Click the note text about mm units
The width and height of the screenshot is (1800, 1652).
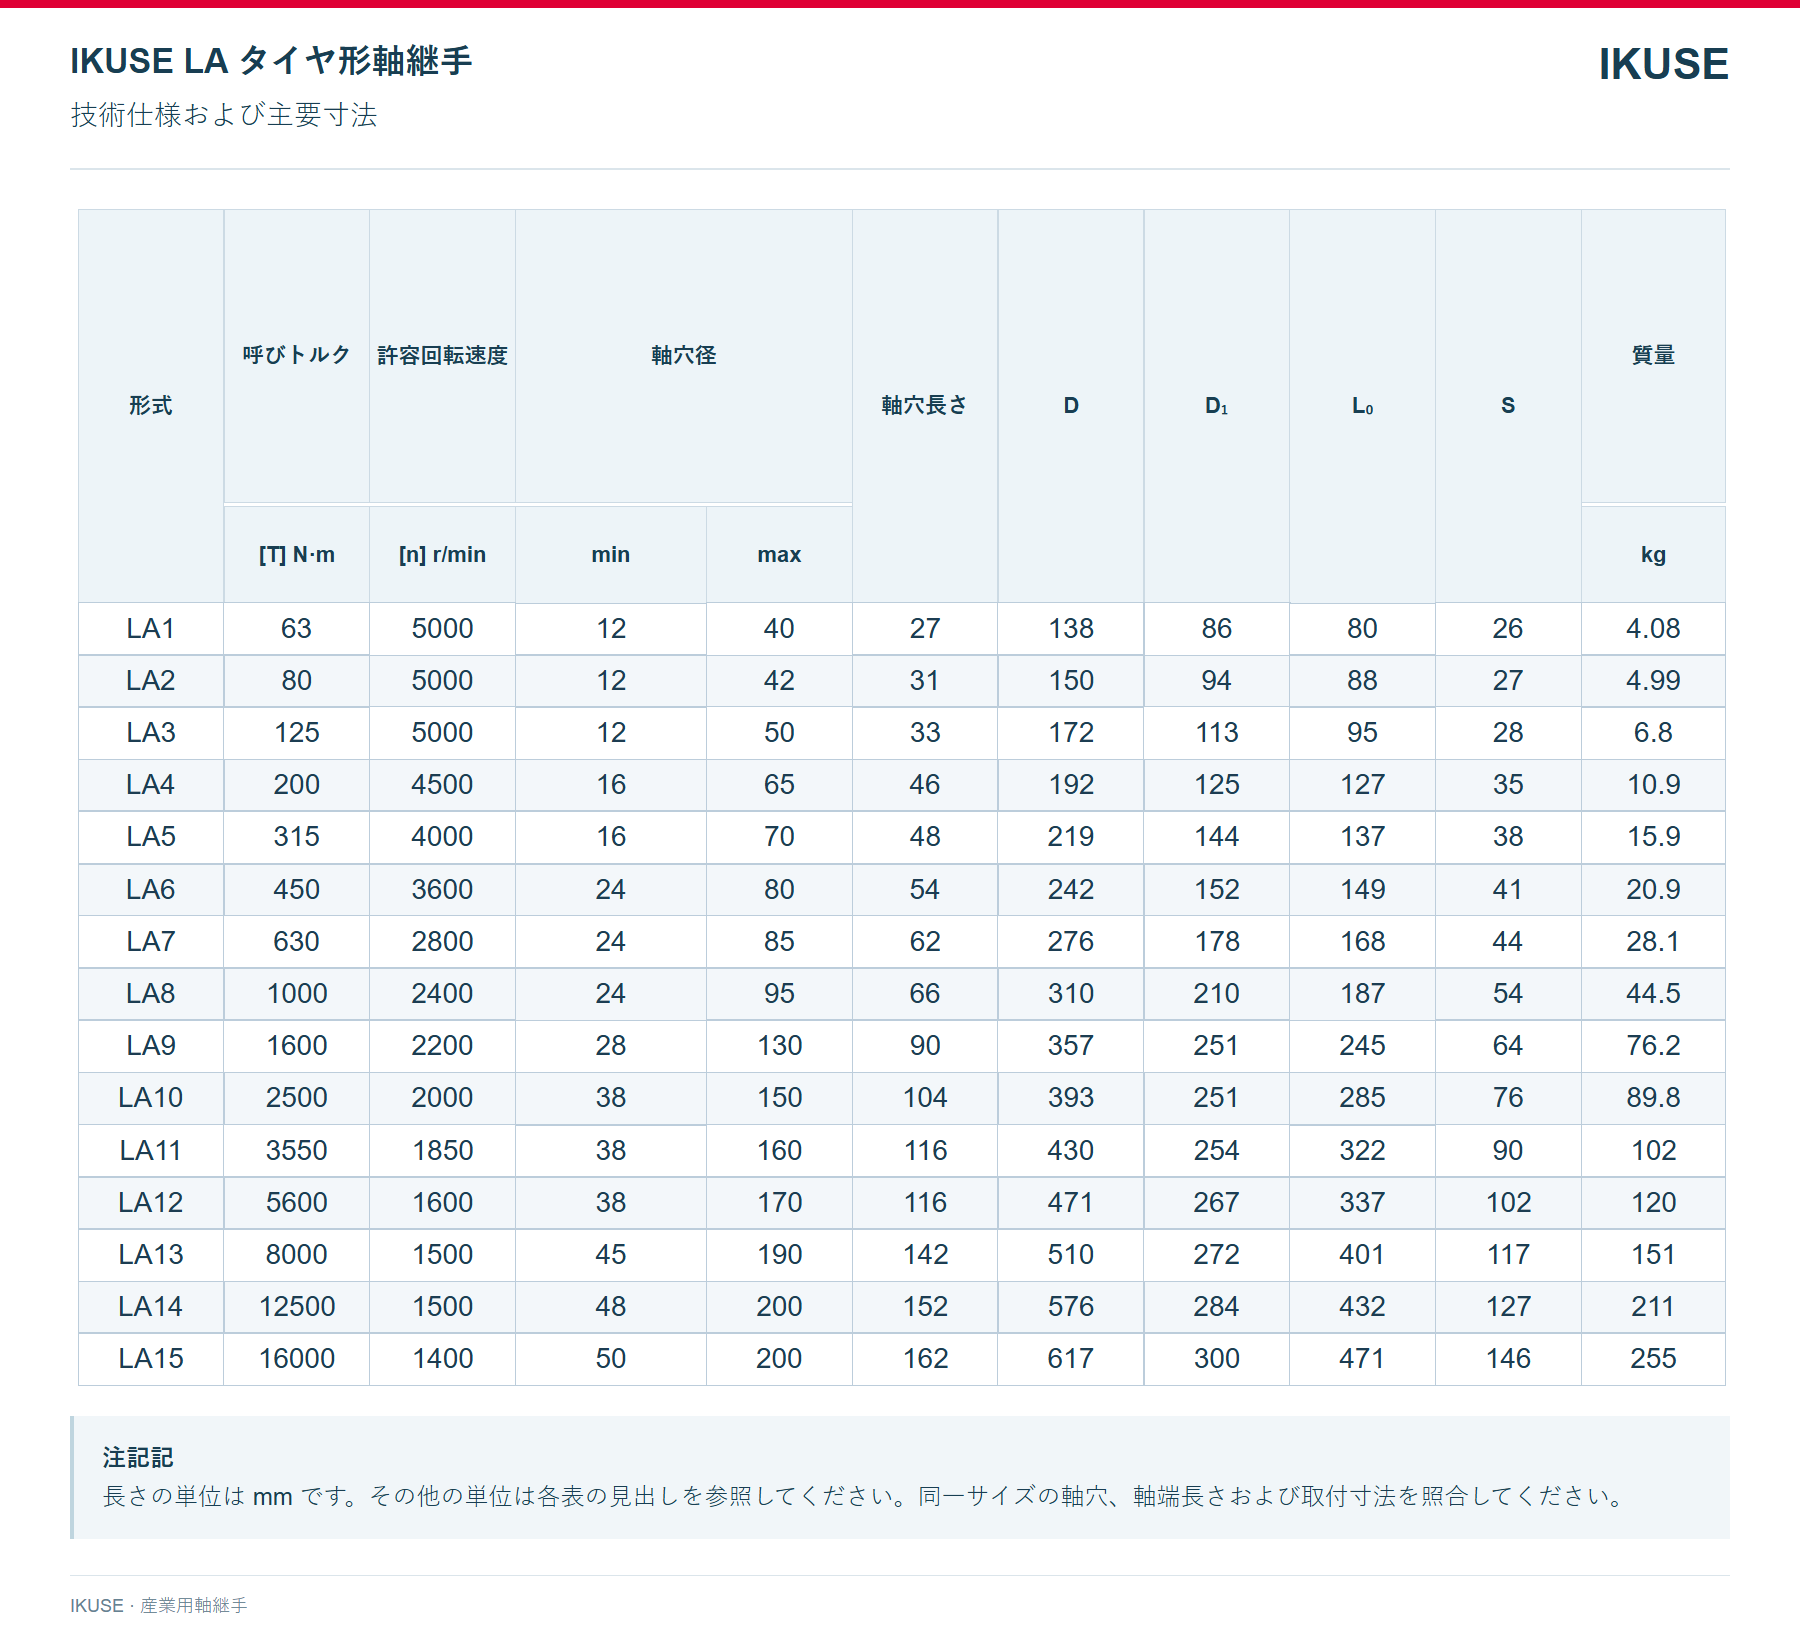pos(866,1496)
